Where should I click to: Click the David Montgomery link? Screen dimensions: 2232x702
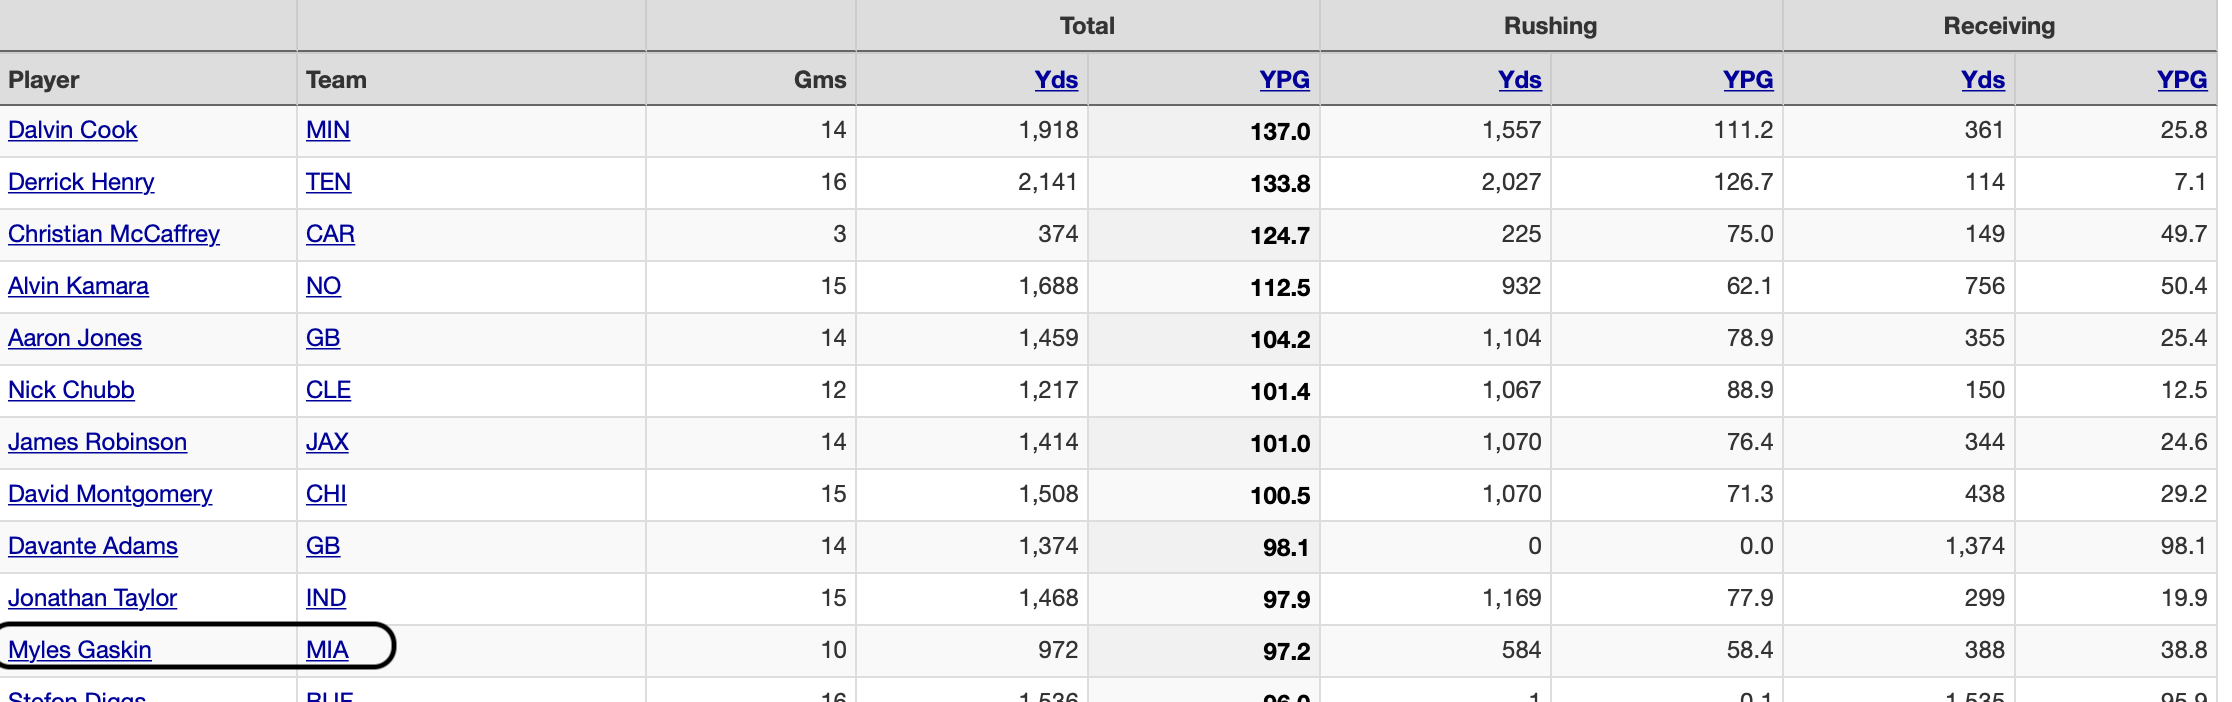coord(110,494)
